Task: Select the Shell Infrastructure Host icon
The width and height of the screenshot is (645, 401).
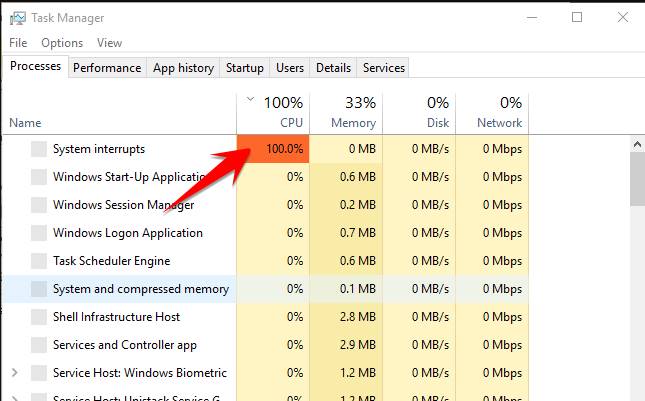Action: coord(39,317)
